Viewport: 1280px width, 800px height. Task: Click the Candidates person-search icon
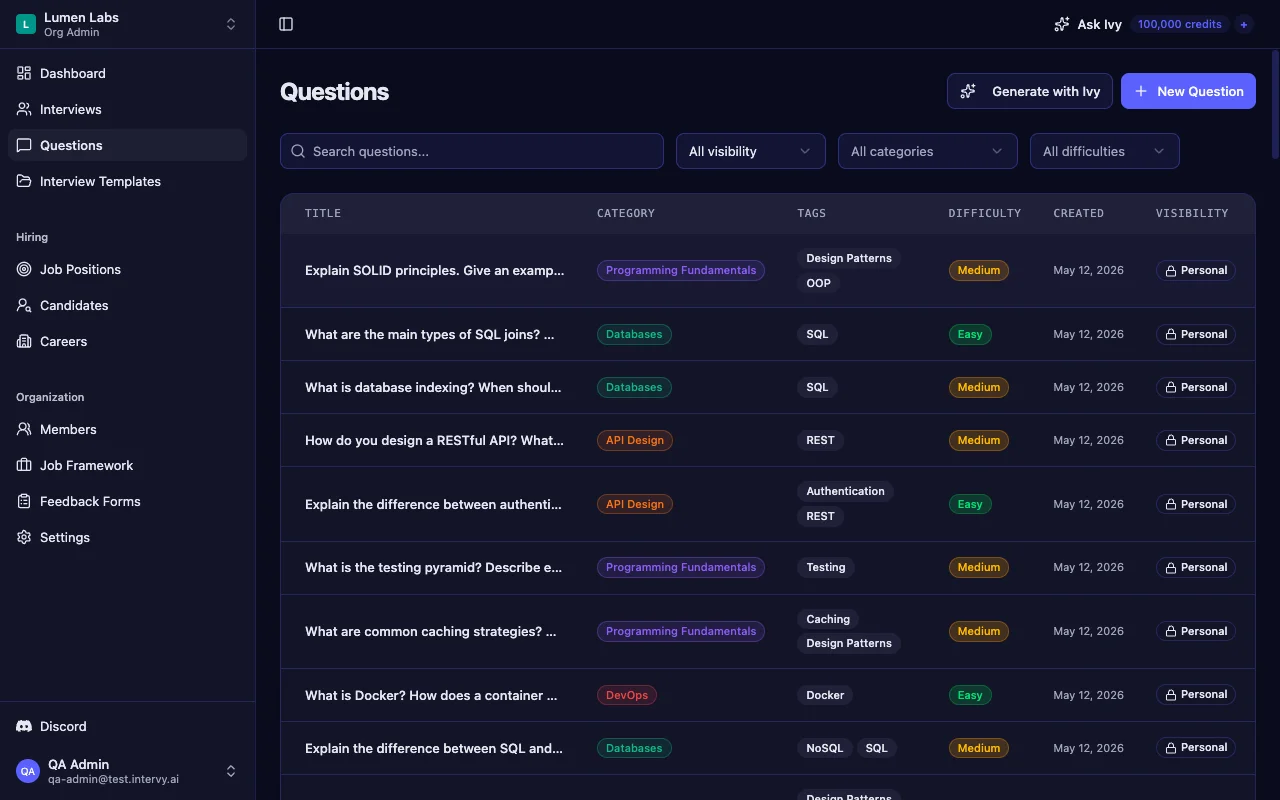(x=24, y=305)
